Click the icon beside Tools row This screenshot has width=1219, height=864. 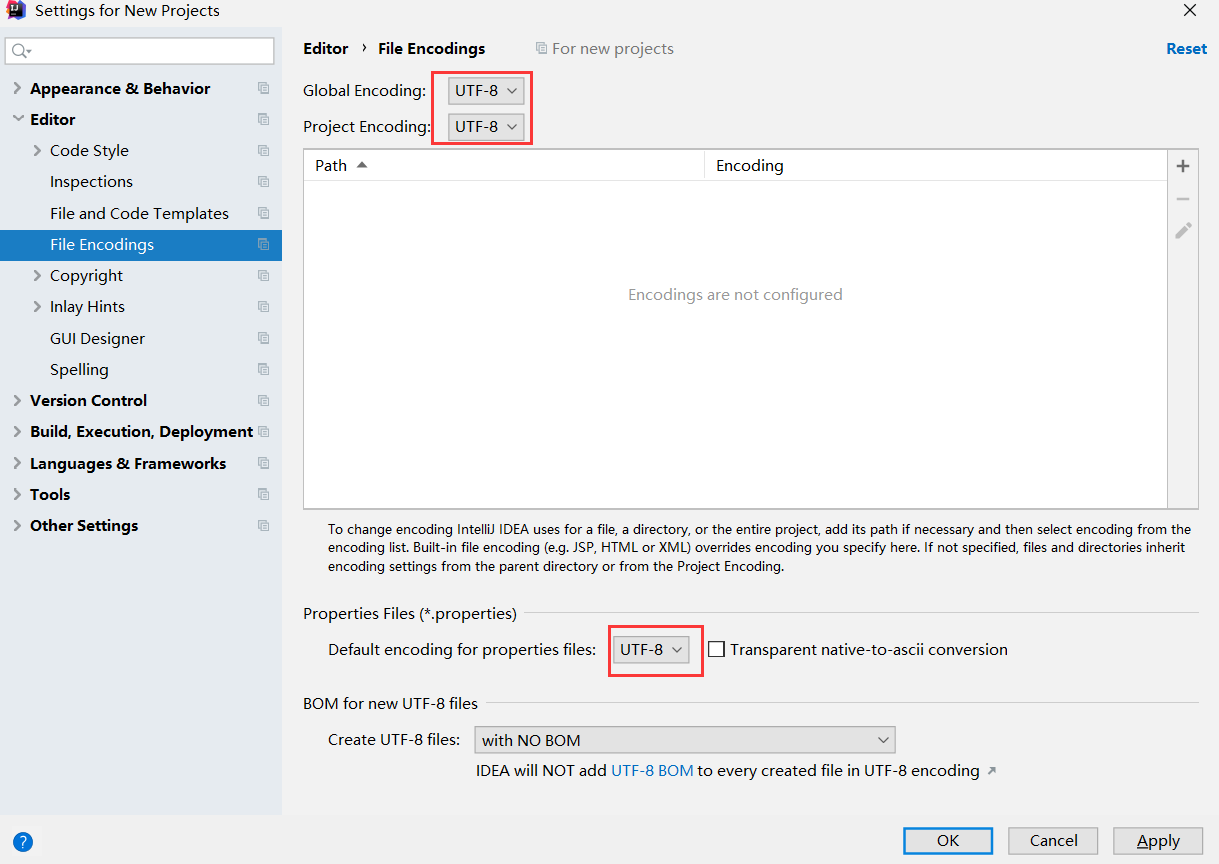click(263, 494)
